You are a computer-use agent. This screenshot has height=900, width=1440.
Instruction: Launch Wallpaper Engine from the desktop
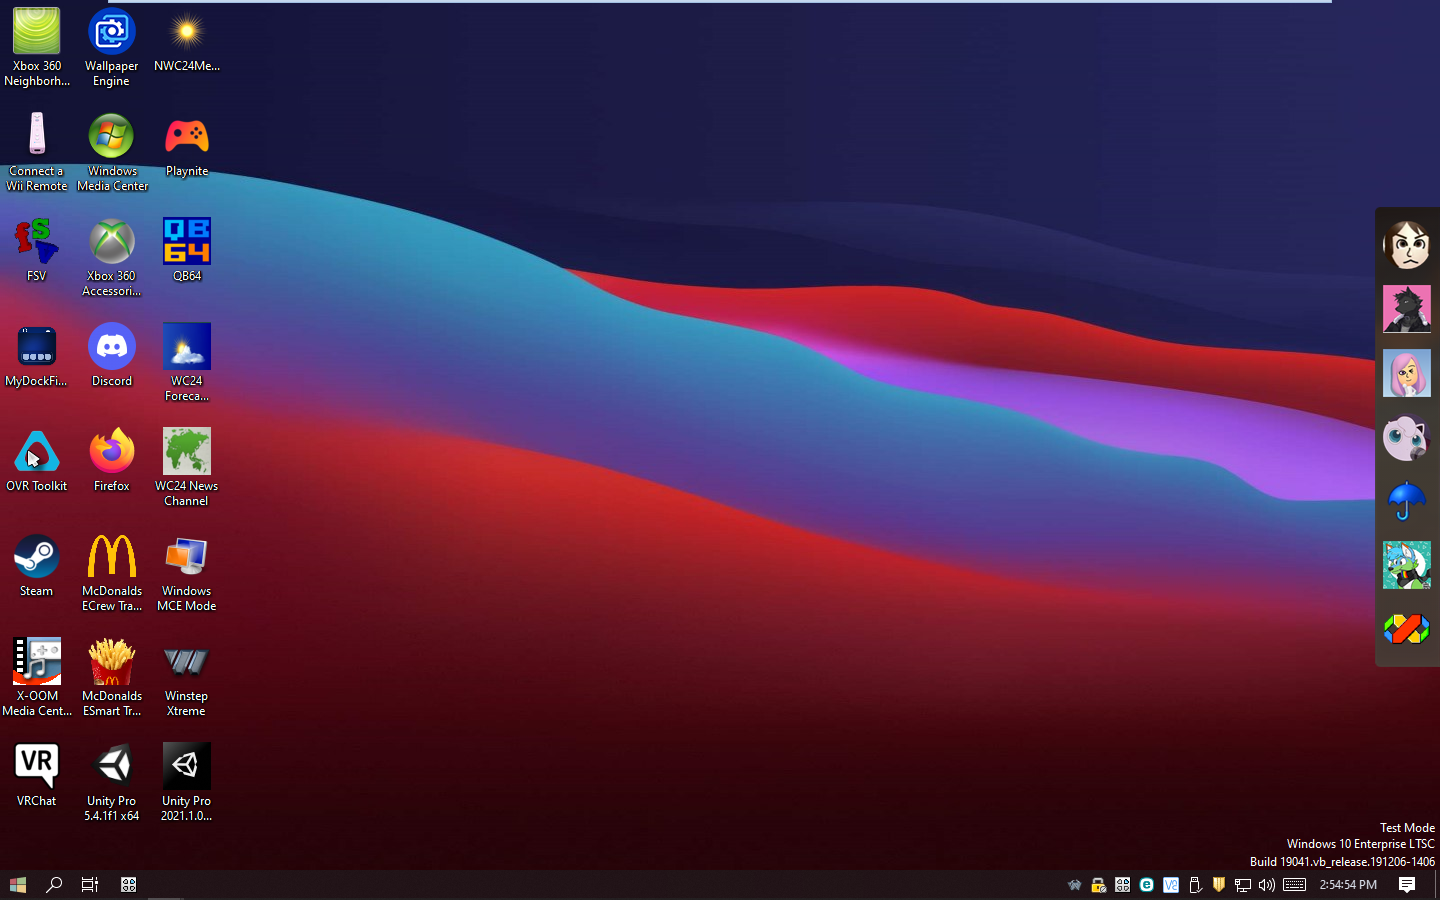pos(111,47)
